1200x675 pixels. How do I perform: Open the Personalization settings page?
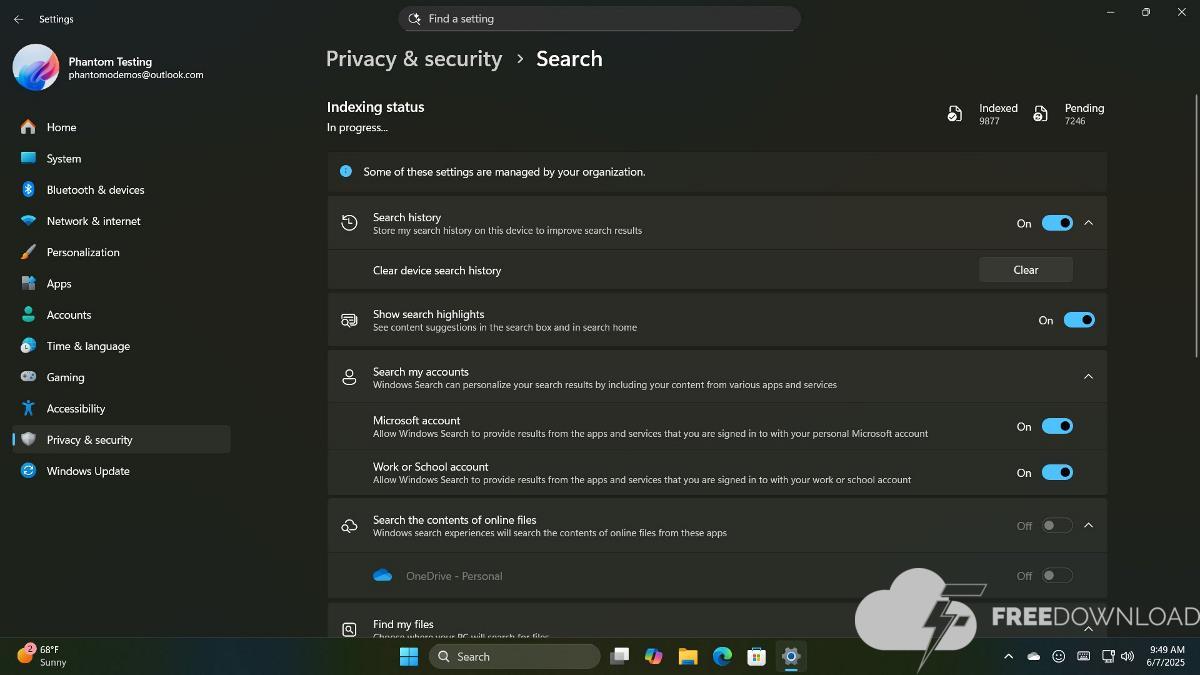82,252
